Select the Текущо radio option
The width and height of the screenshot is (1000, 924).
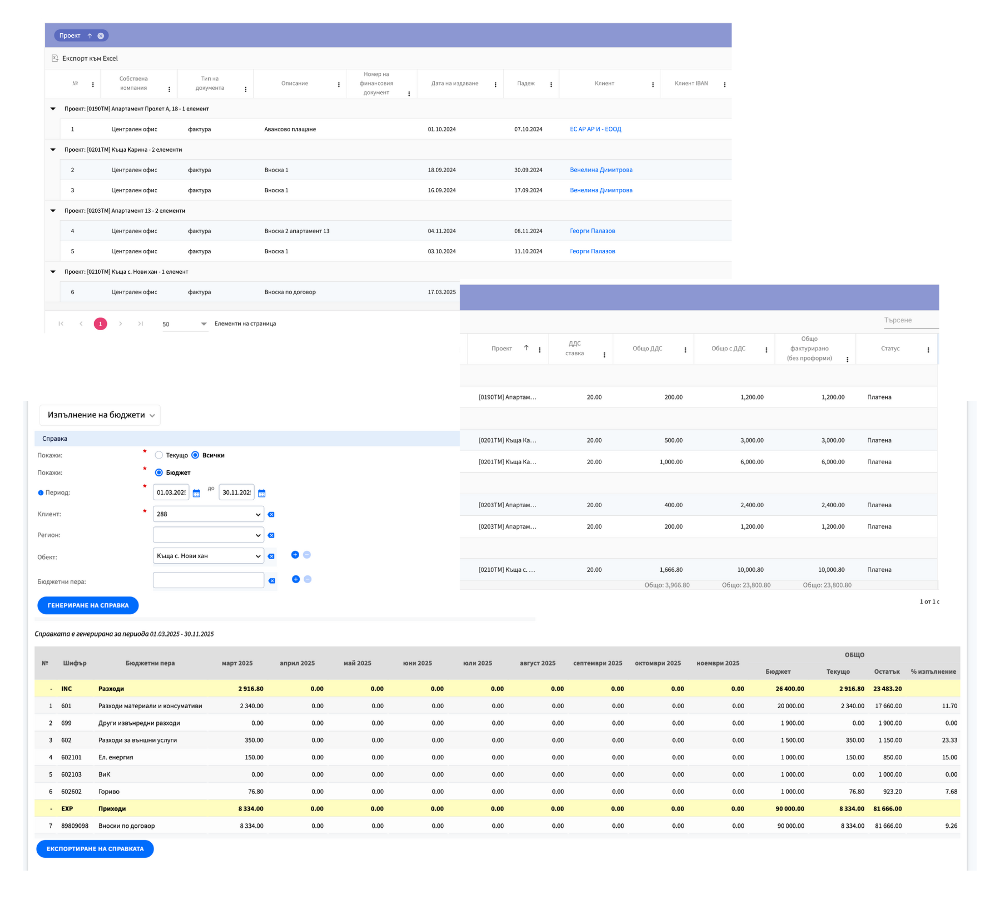[158, 455]
